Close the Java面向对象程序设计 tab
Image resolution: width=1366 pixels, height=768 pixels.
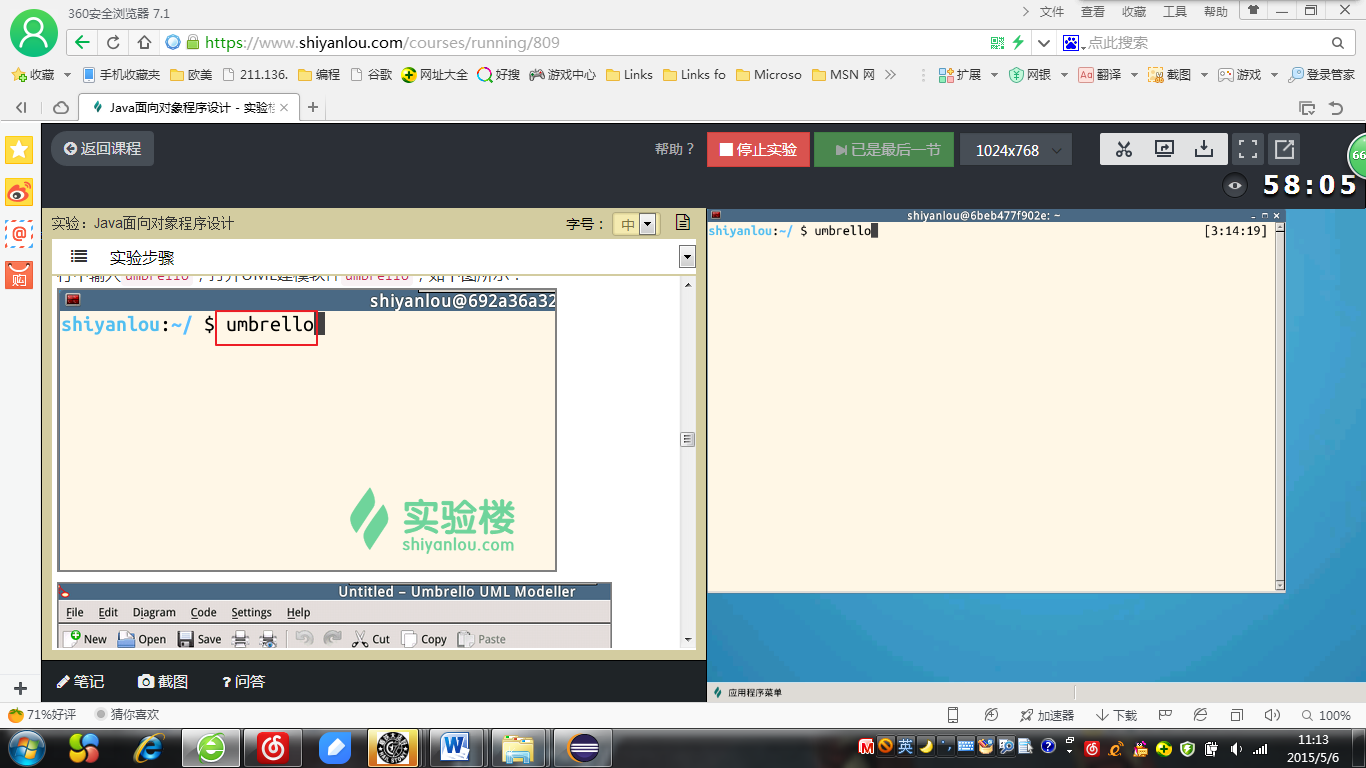tap(284, 107)
